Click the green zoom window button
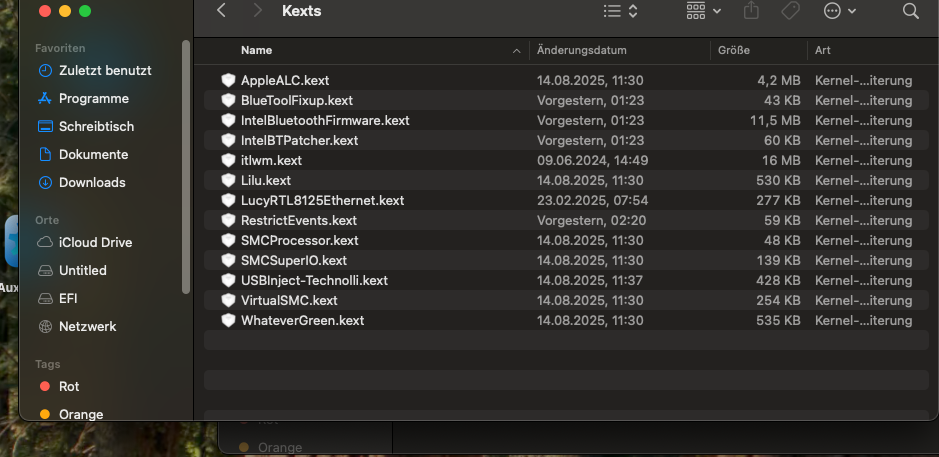The width and height of the screenshot is (939, 457). [85, 11]
